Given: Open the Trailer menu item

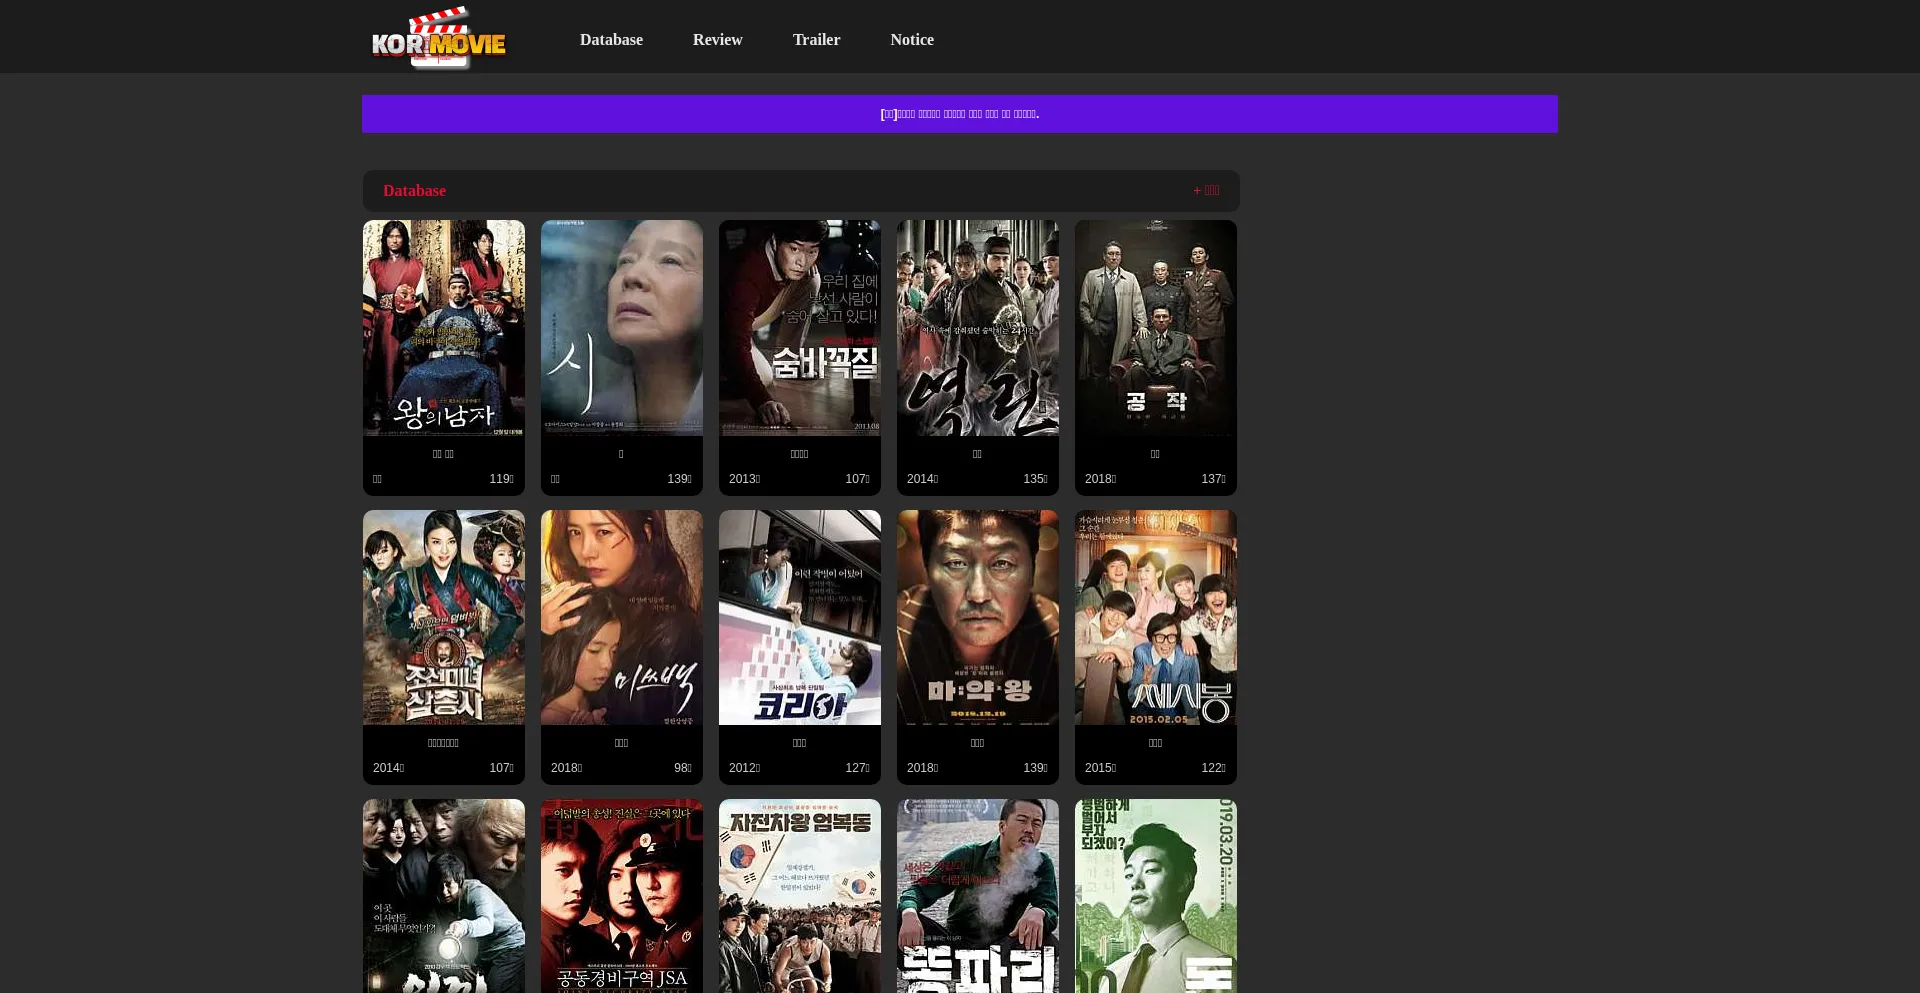Looking at the screenshot, I should (816, 39).
